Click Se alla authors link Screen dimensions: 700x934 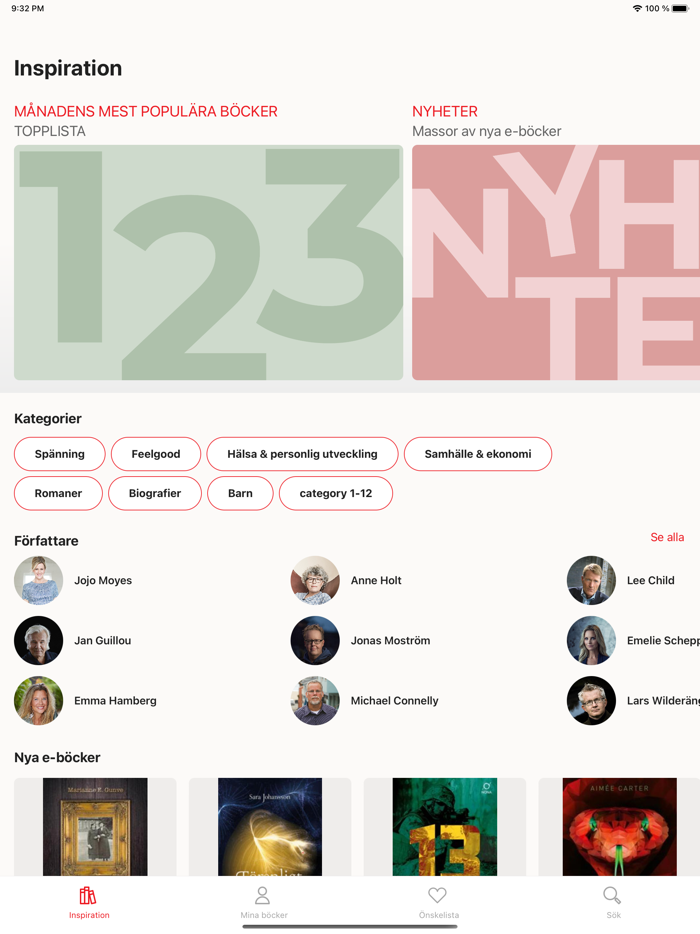(667, 537)
